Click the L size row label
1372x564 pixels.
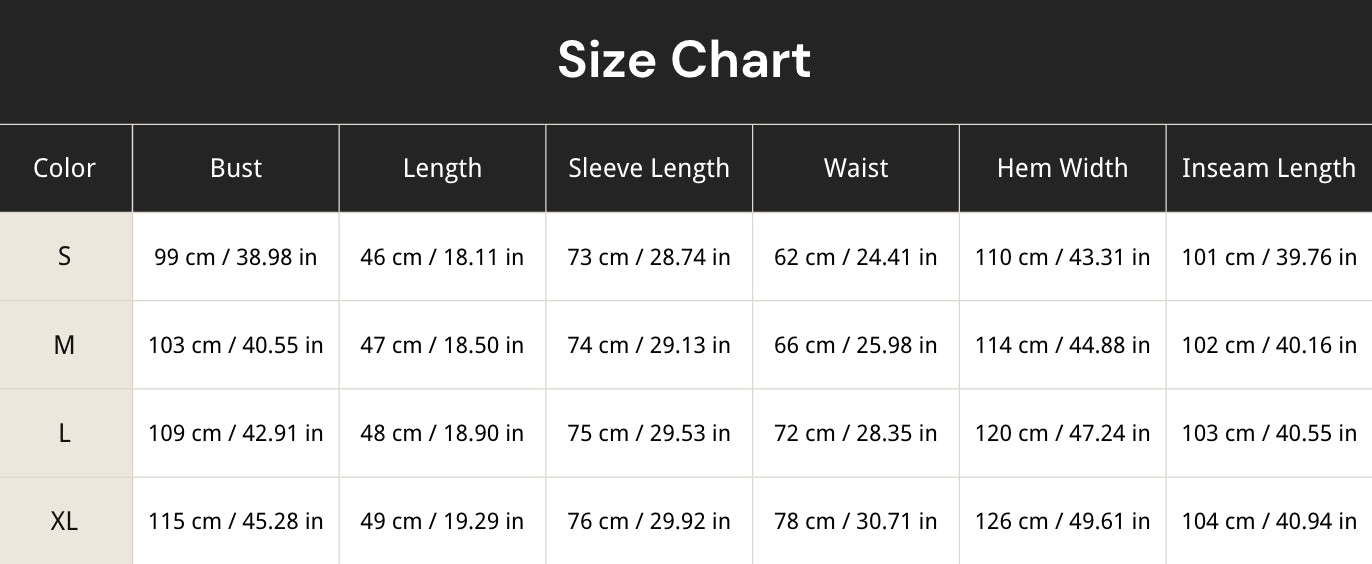pyautogui.click(x=65, y=433)
